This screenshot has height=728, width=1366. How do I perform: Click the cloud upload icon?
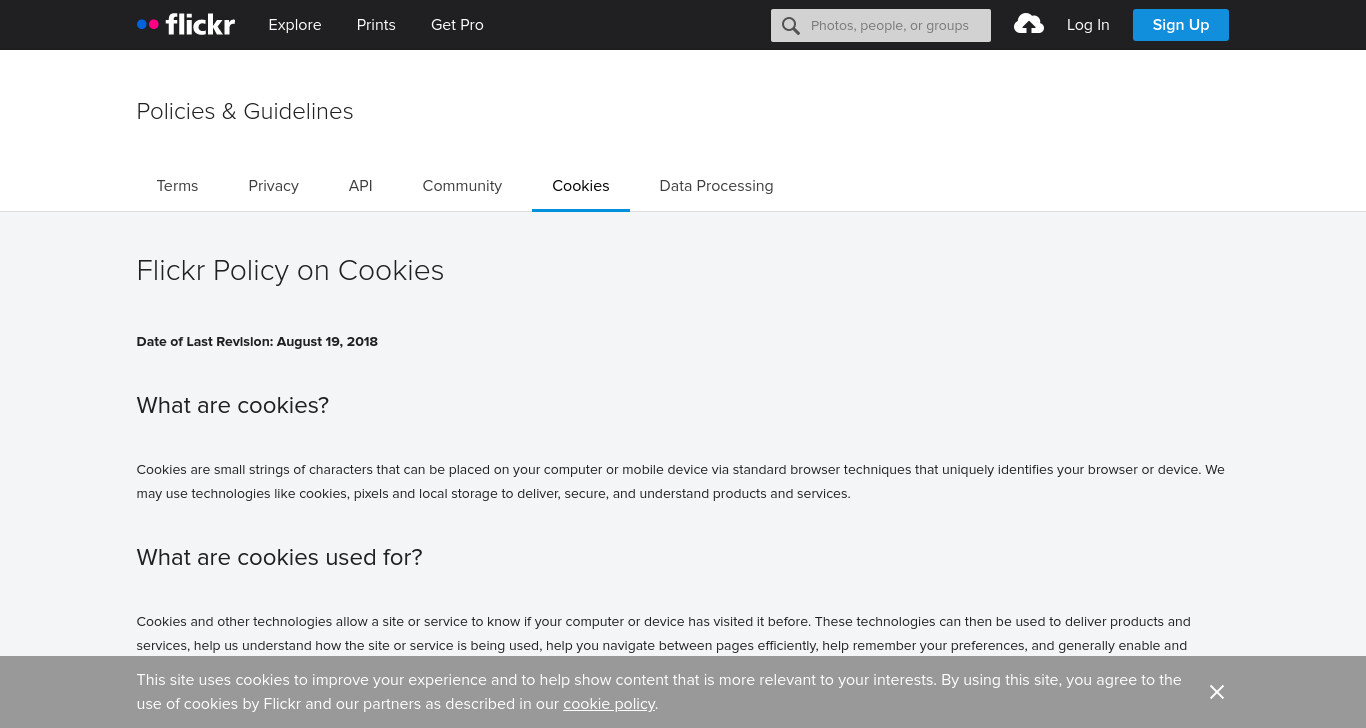click(x=1029, y=24)
